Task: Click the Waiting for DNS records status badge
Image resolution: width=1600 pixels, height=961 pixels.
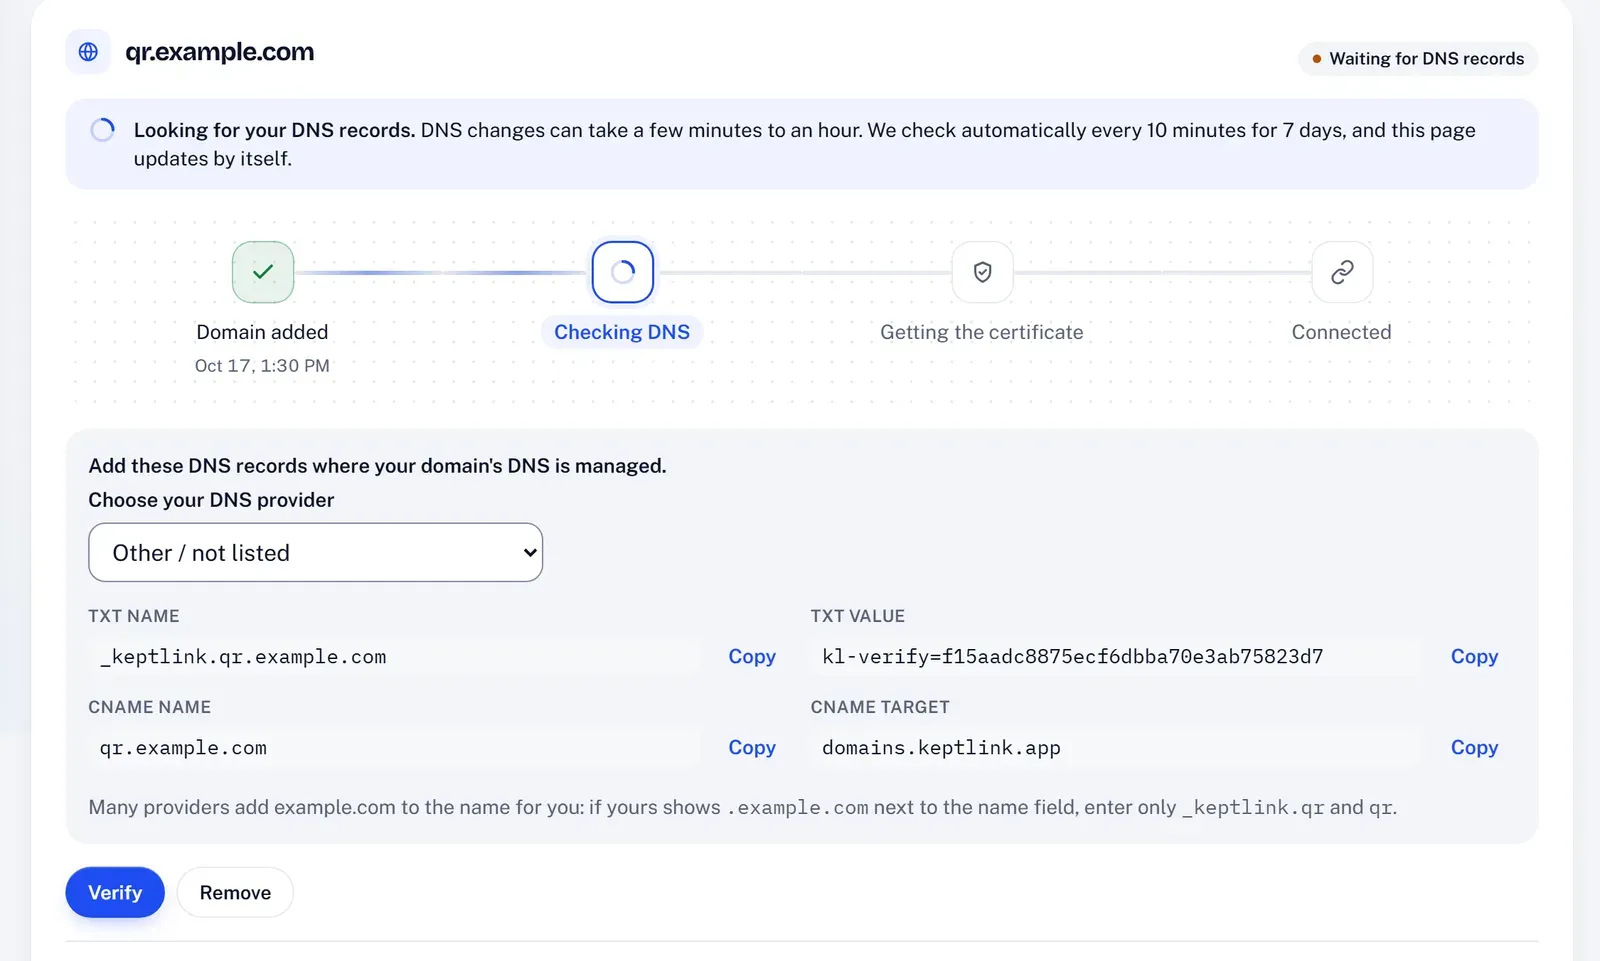Action: point(1418,59)
